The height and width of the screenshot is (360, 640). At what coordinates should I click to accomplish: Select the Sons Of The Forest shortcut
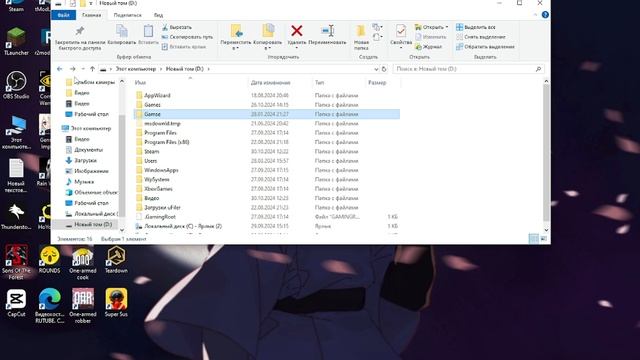pos(16,262)
